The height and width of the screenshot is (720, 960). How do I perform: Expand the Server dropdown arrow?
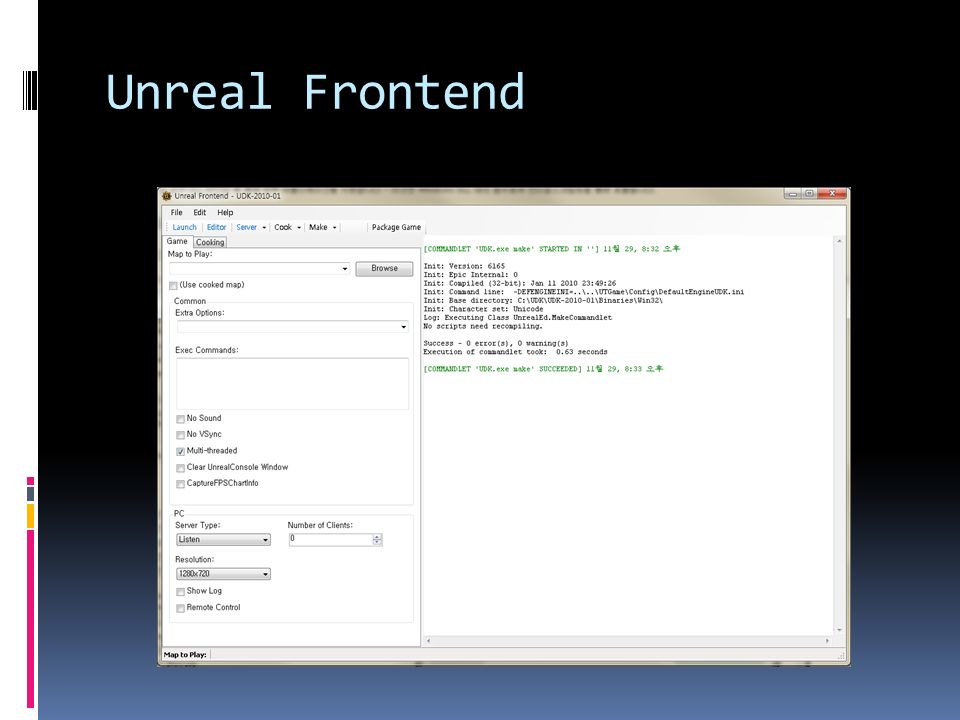click(264, 228)
